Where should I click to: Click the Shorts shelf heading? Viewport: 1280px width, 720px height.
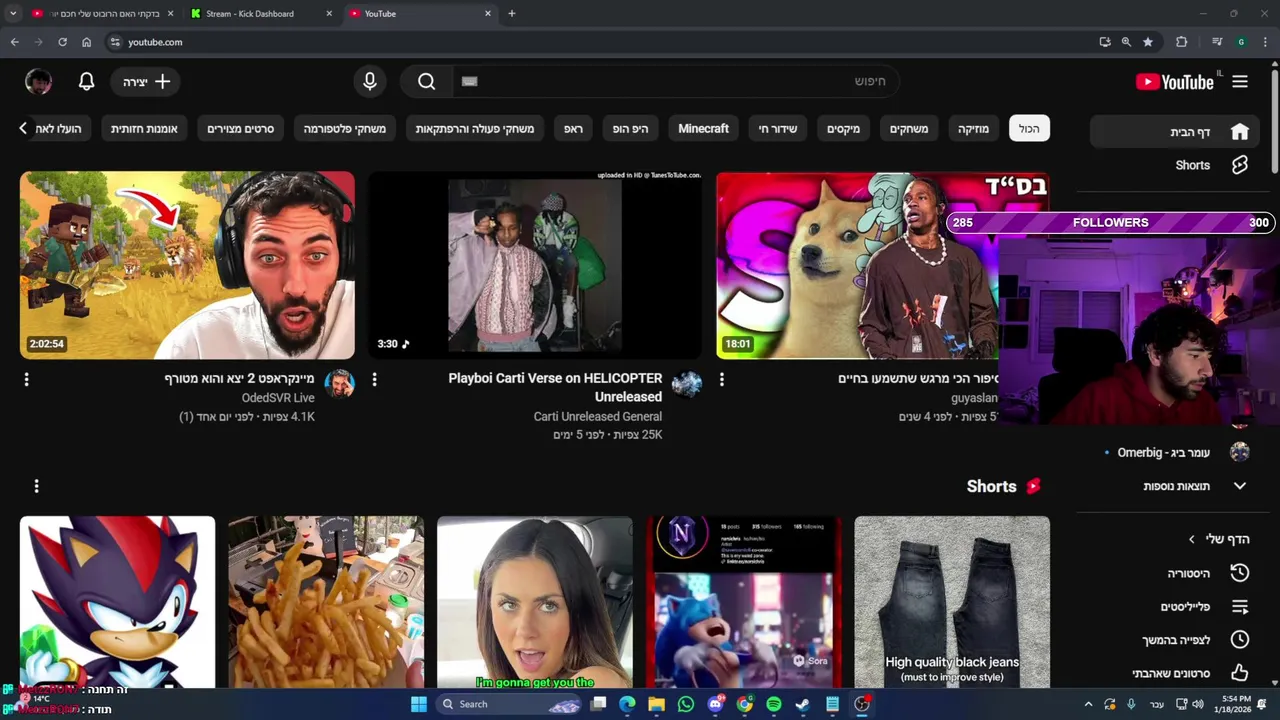coord(991,486)
